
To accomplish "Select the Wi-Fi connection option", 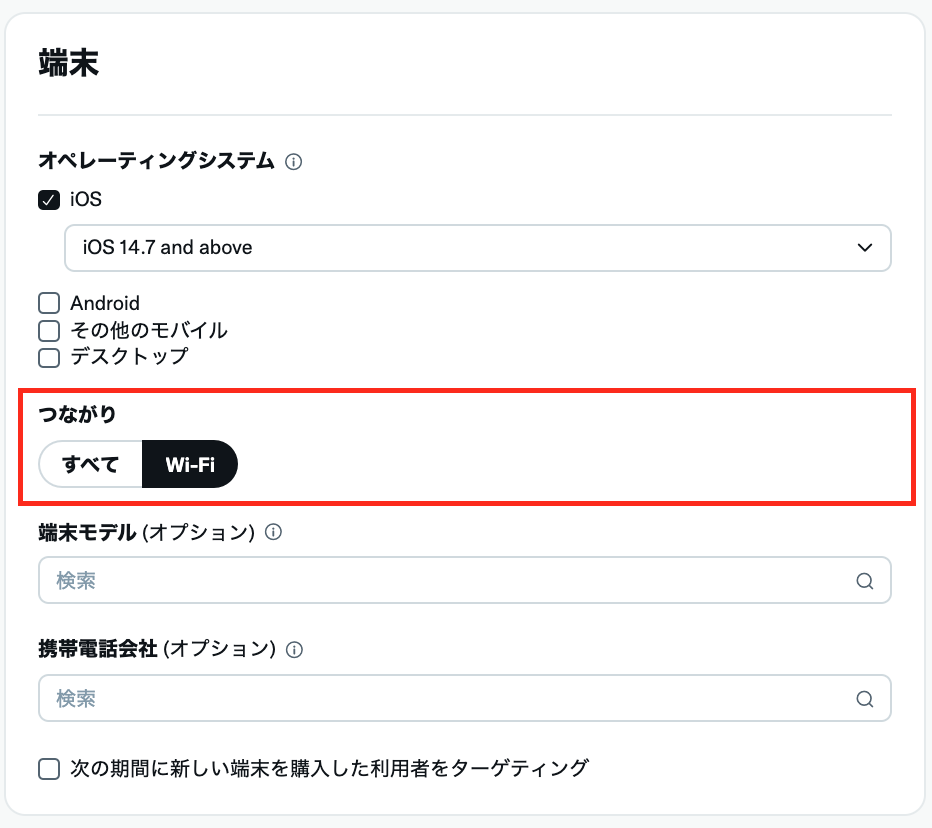I will 190,464.
